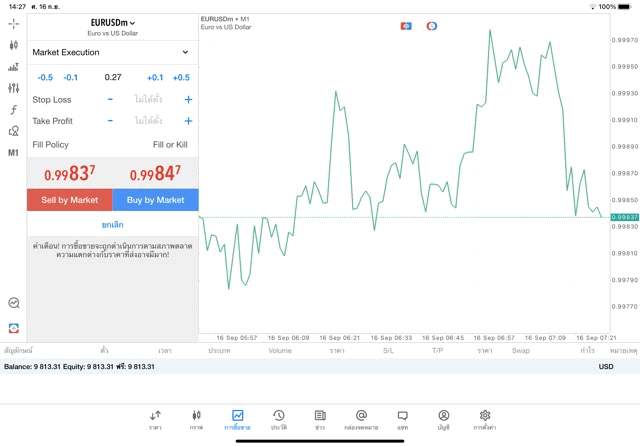
Task: Open the mailbox tab with @ icon
Action: tap(361, 420)
